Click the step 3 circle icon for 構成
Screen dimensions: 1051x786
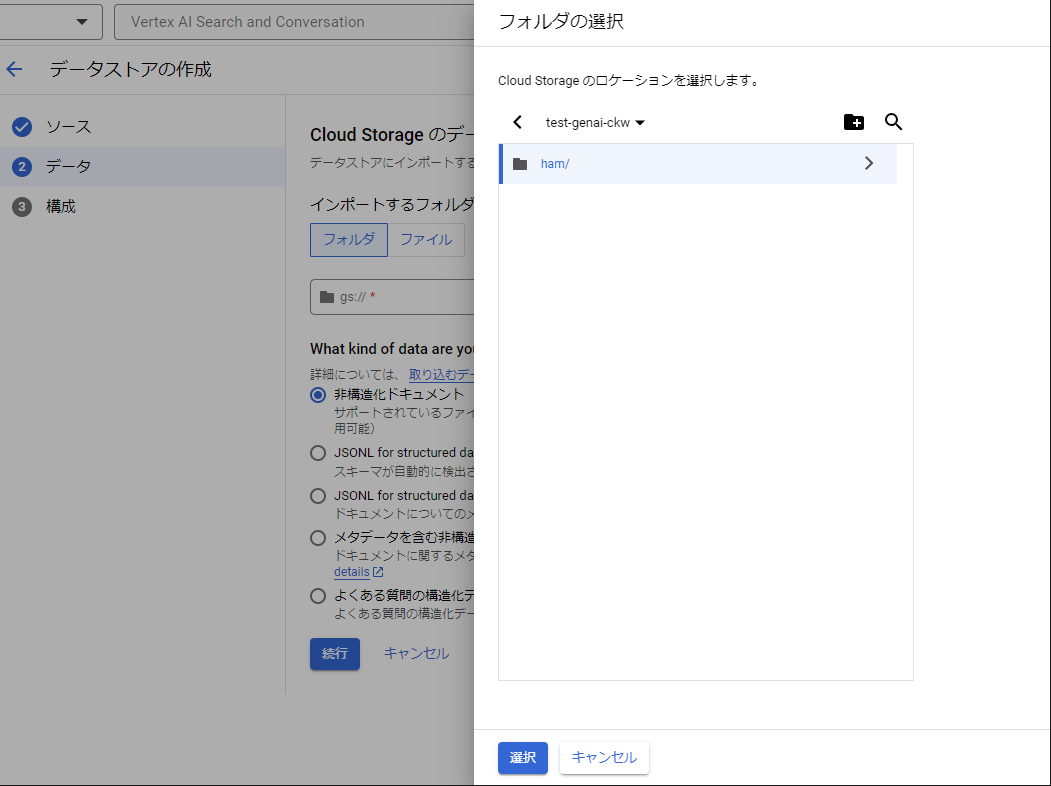[x=22, y=206]
